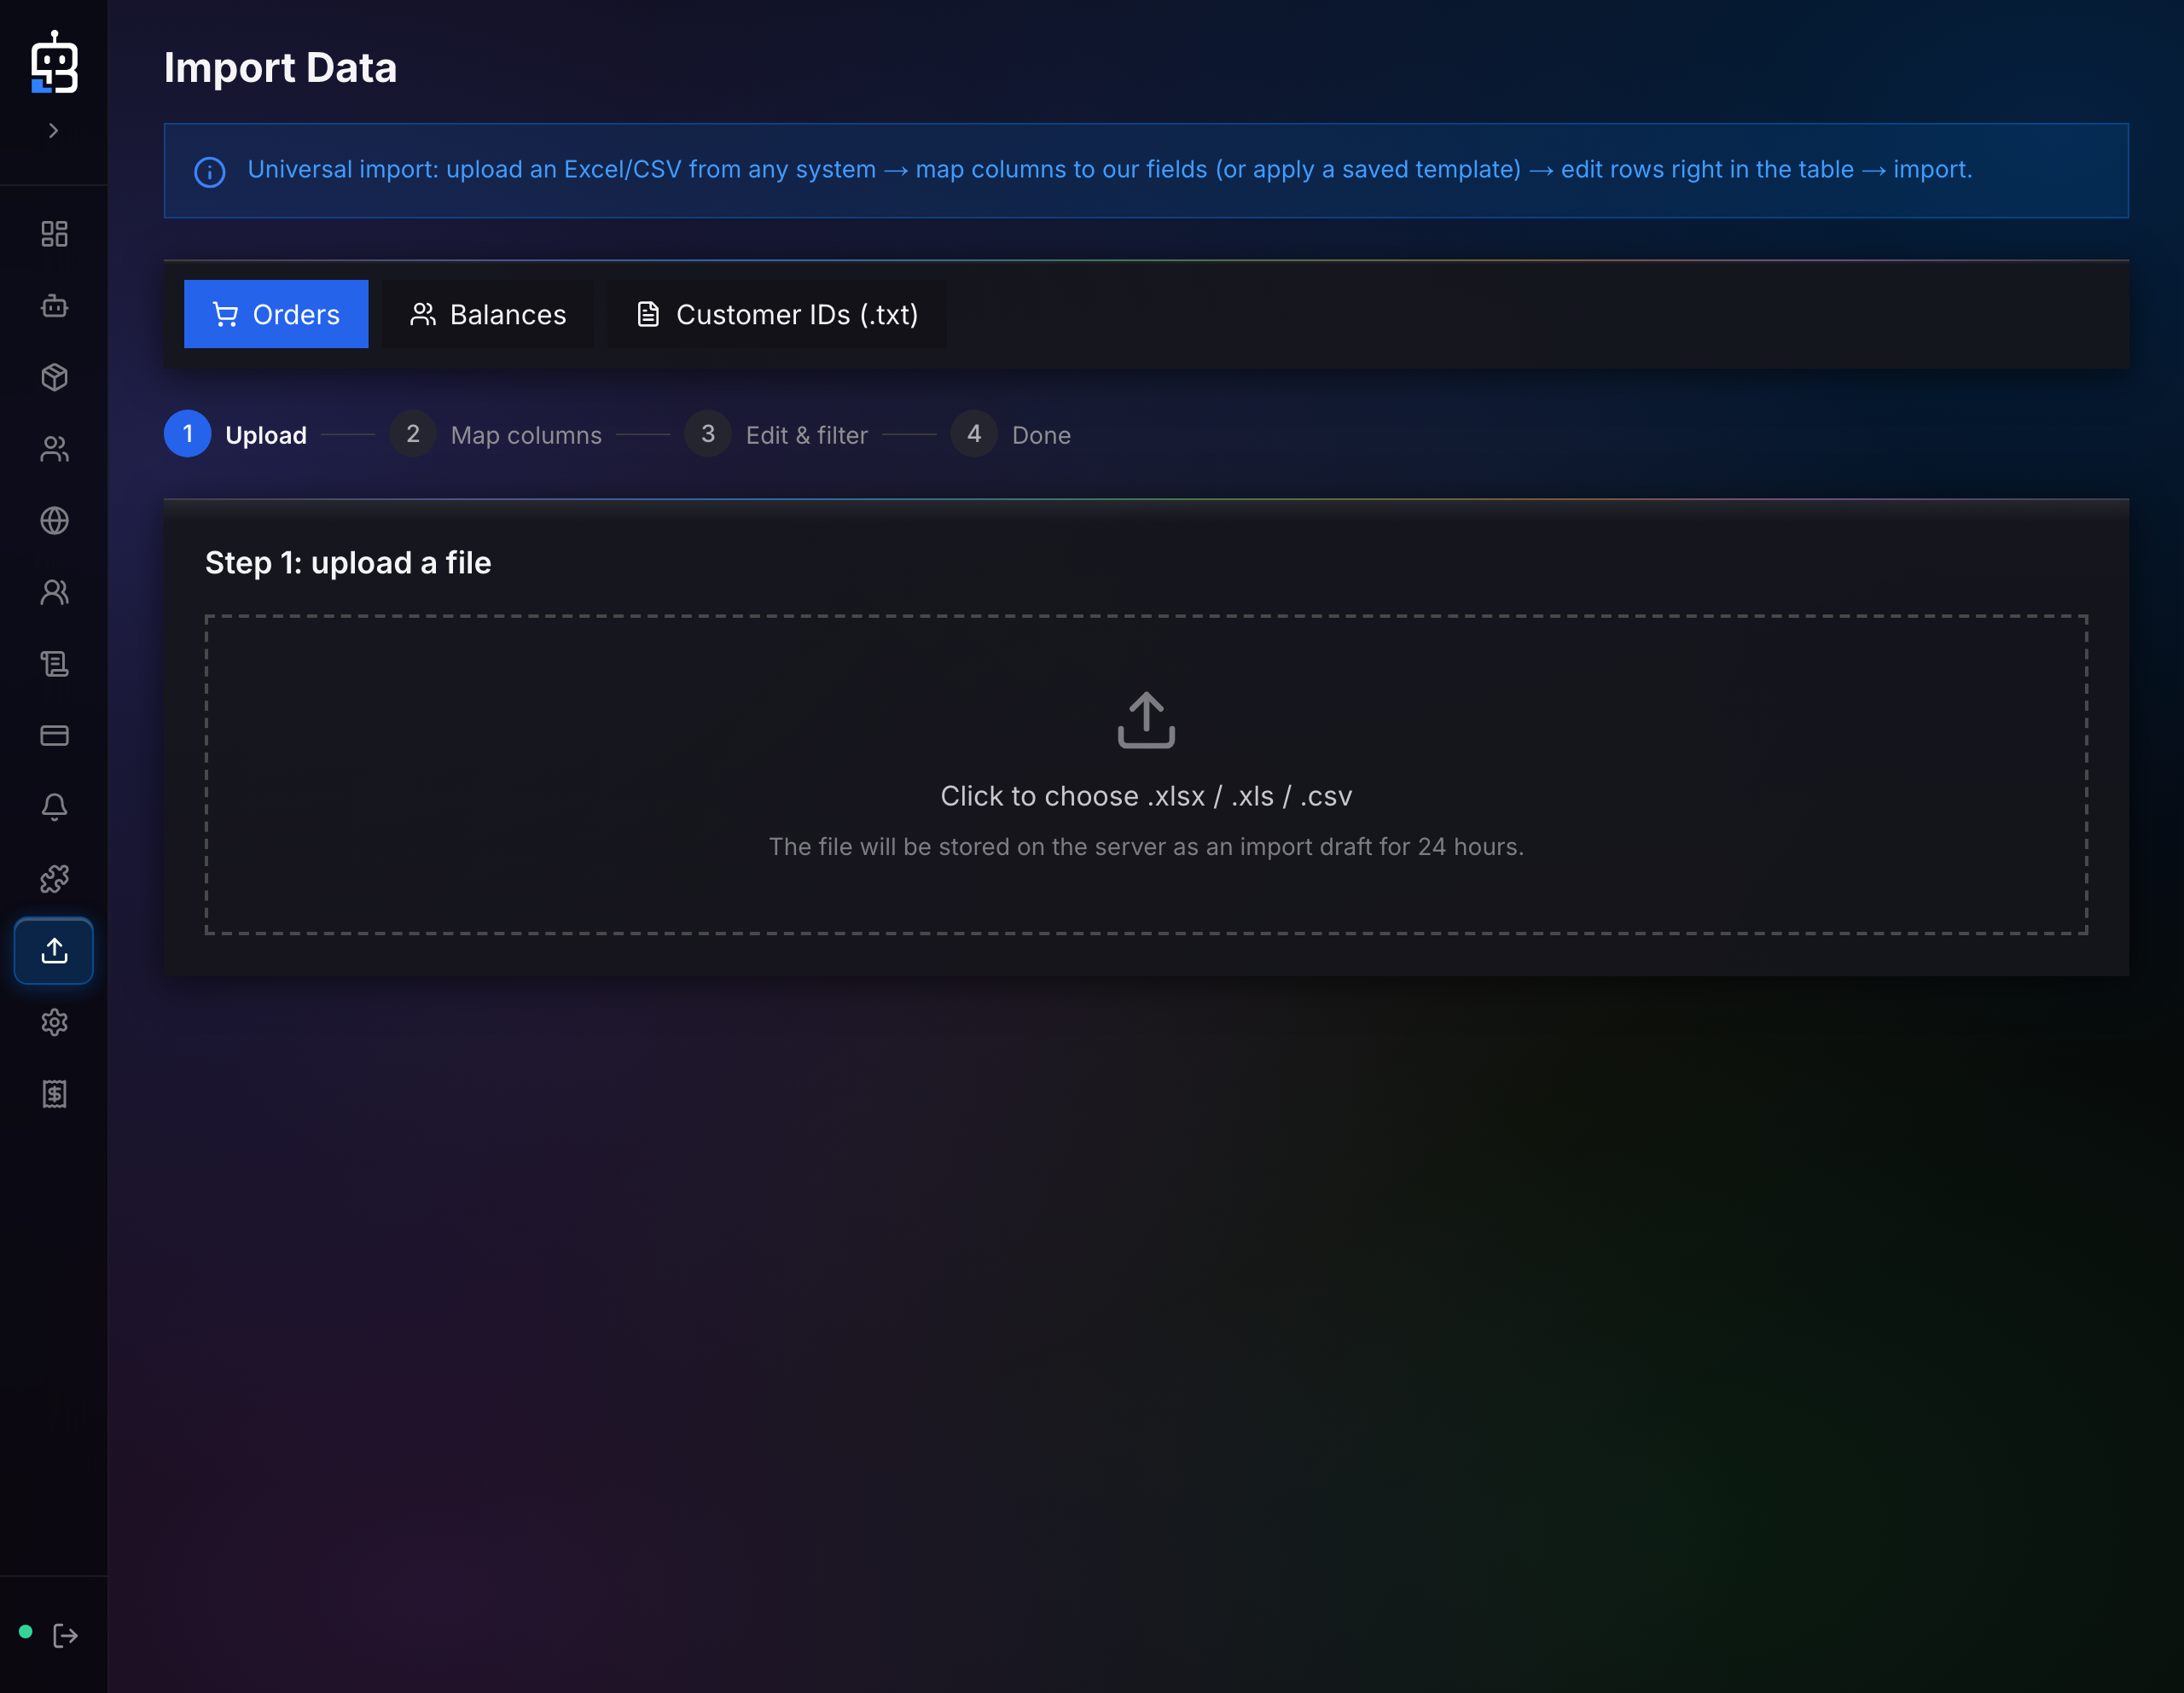Click the 'Import Data' page title

pyautogui.click(x=280, y=68)
